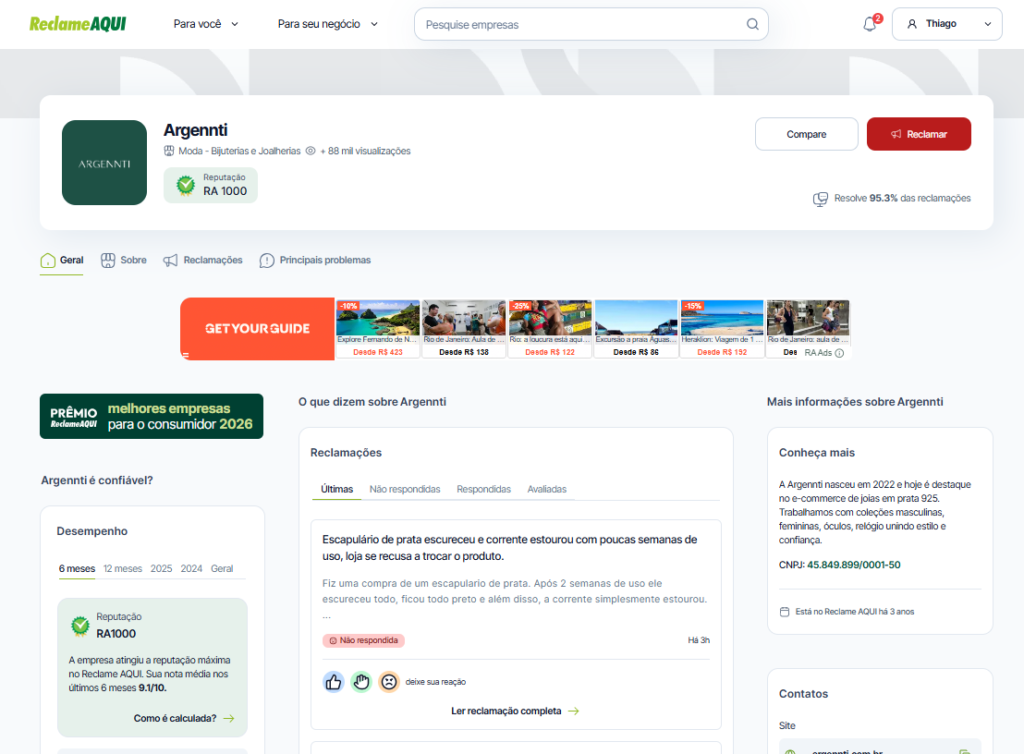The height and width of the screenshot is (754, 1024).
Task: Click the arrow after 'Ler reclamação completa'
Action: coord(573,711)
